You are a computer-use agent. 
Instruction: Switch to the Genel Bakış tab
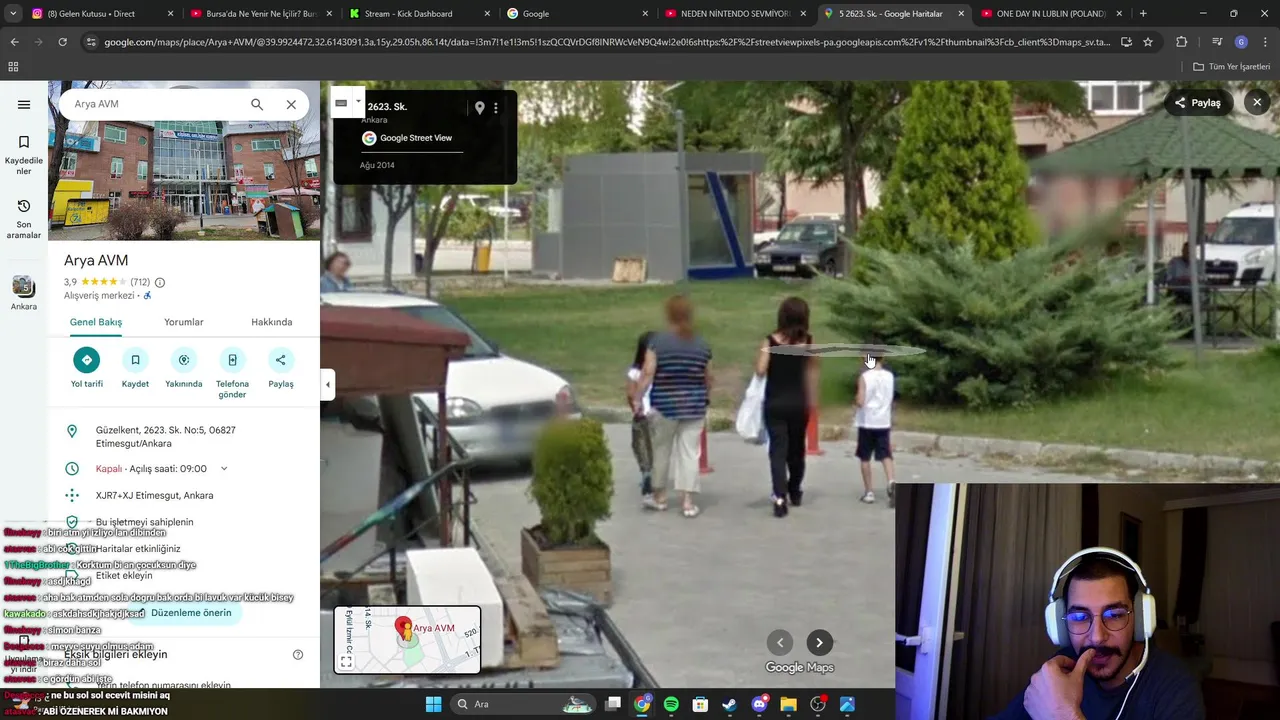click(96, 322)
